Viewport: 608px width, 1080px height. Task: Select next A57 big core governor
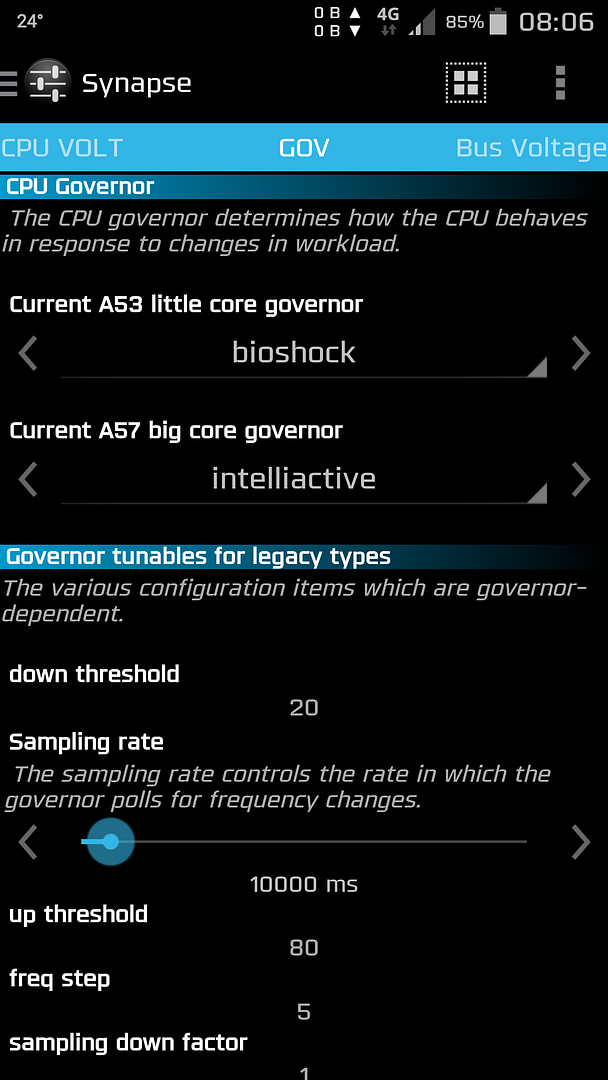(580, 479)
